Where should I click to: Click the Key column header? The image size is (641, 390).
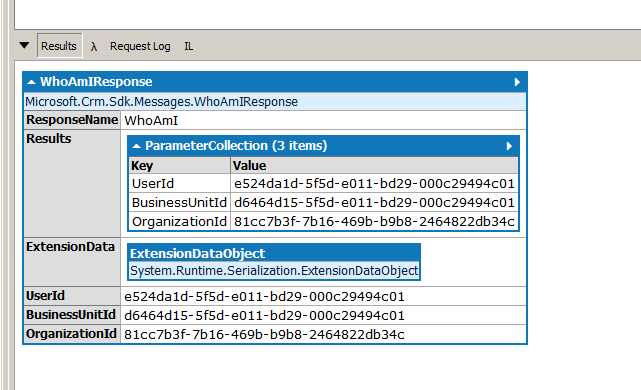coord(179,166)
